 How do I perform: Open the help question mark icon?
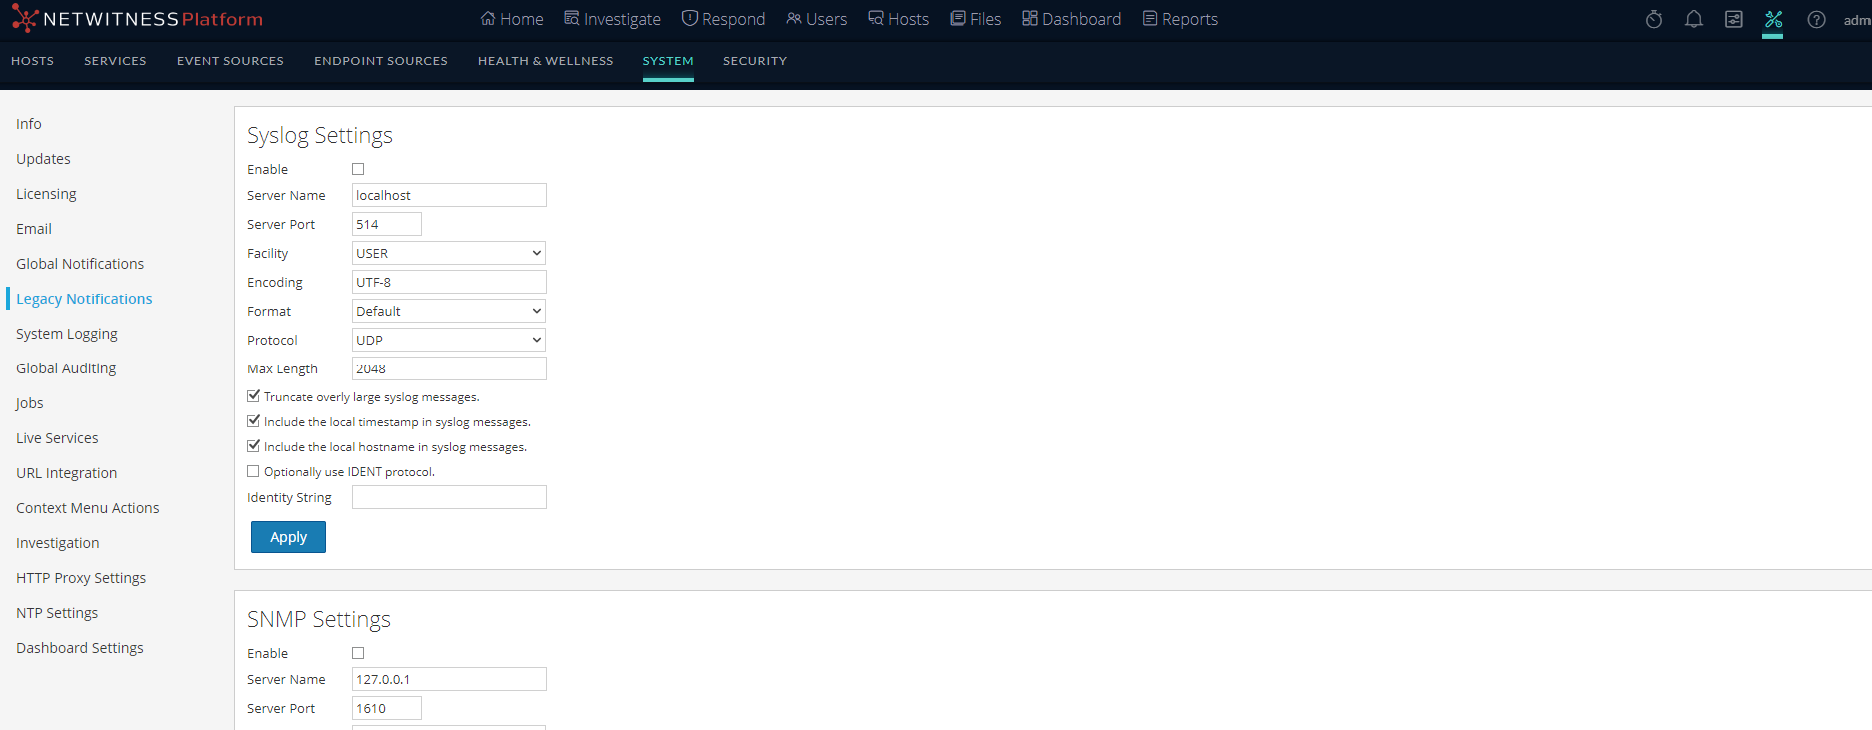pos(1816,20)
